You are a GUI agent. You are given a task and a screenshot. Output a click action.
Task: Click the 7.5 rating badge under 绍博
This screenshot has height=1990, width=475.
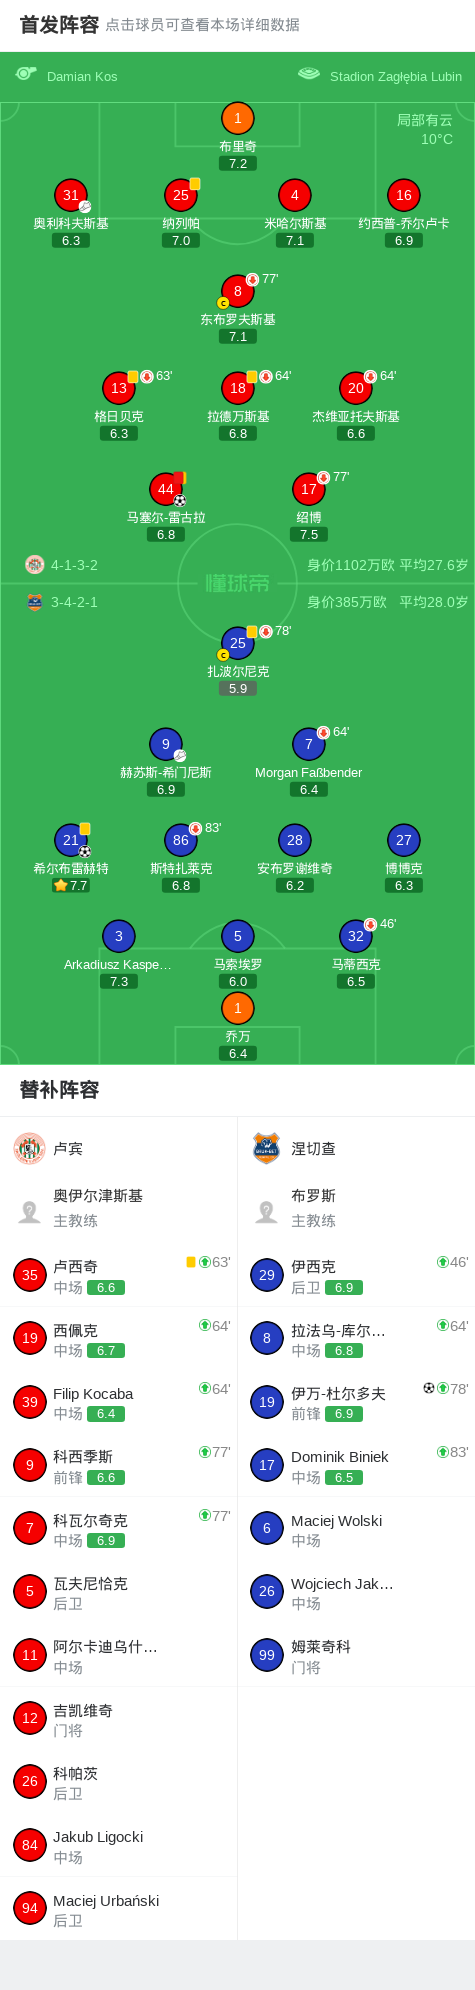pos(309,534)
